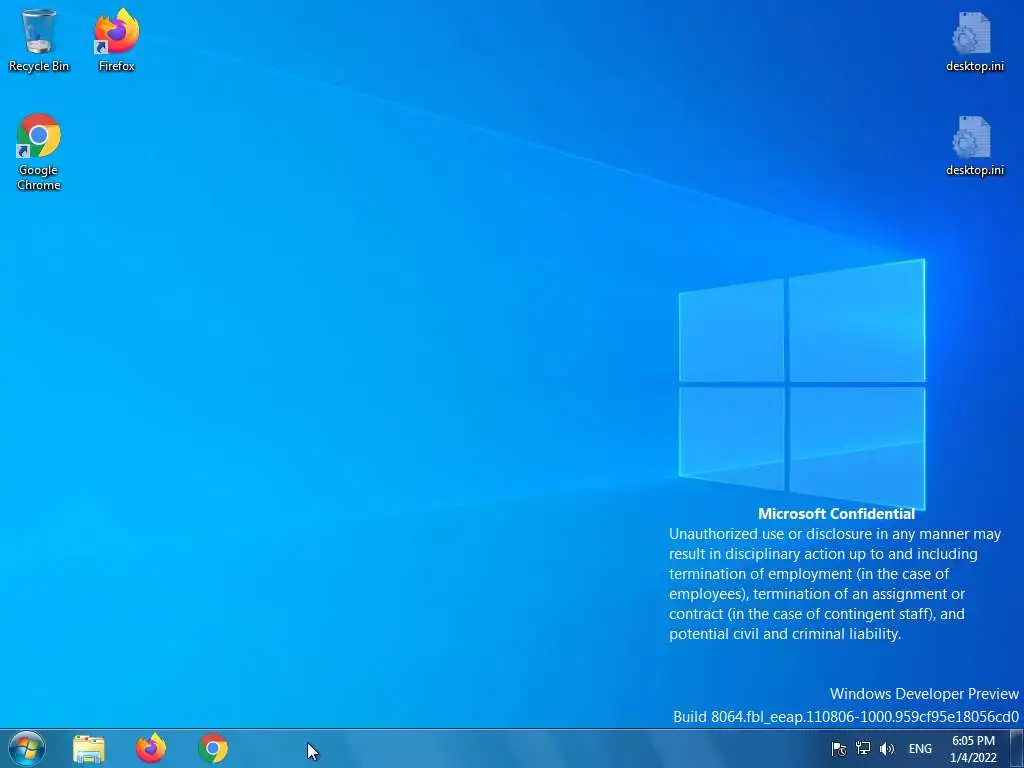Screen dimensions: 1024x768
Task: Open the network status tray icon
Action: tap(863, 748)
